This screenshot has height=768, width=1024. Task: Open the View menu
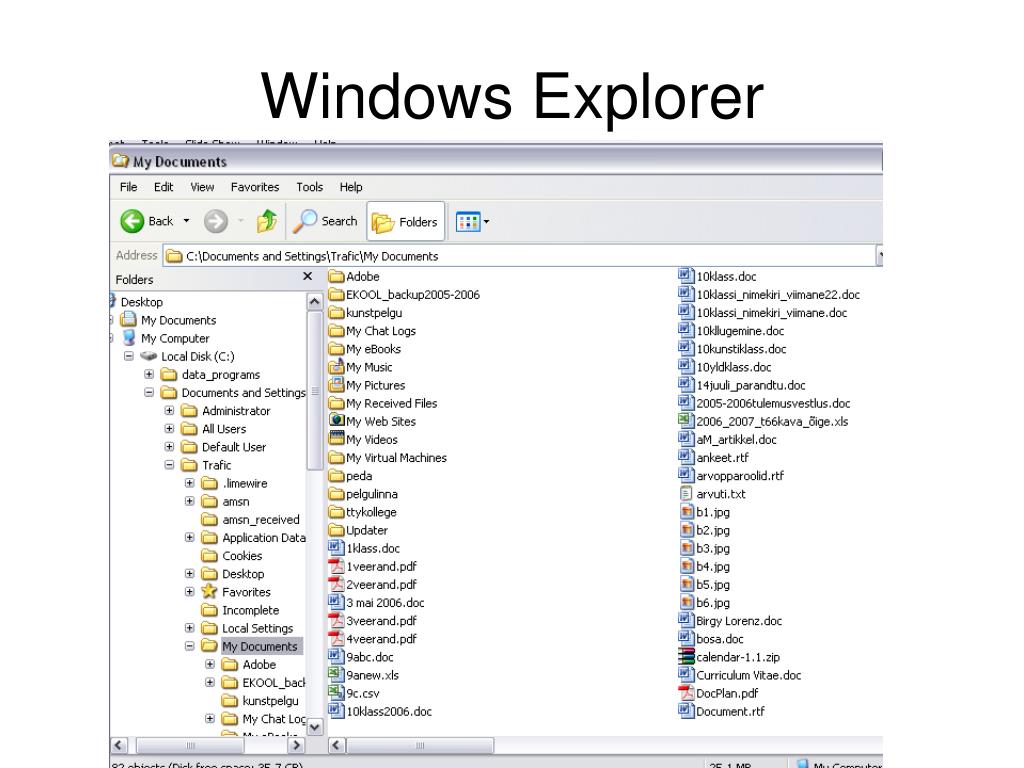202,187
